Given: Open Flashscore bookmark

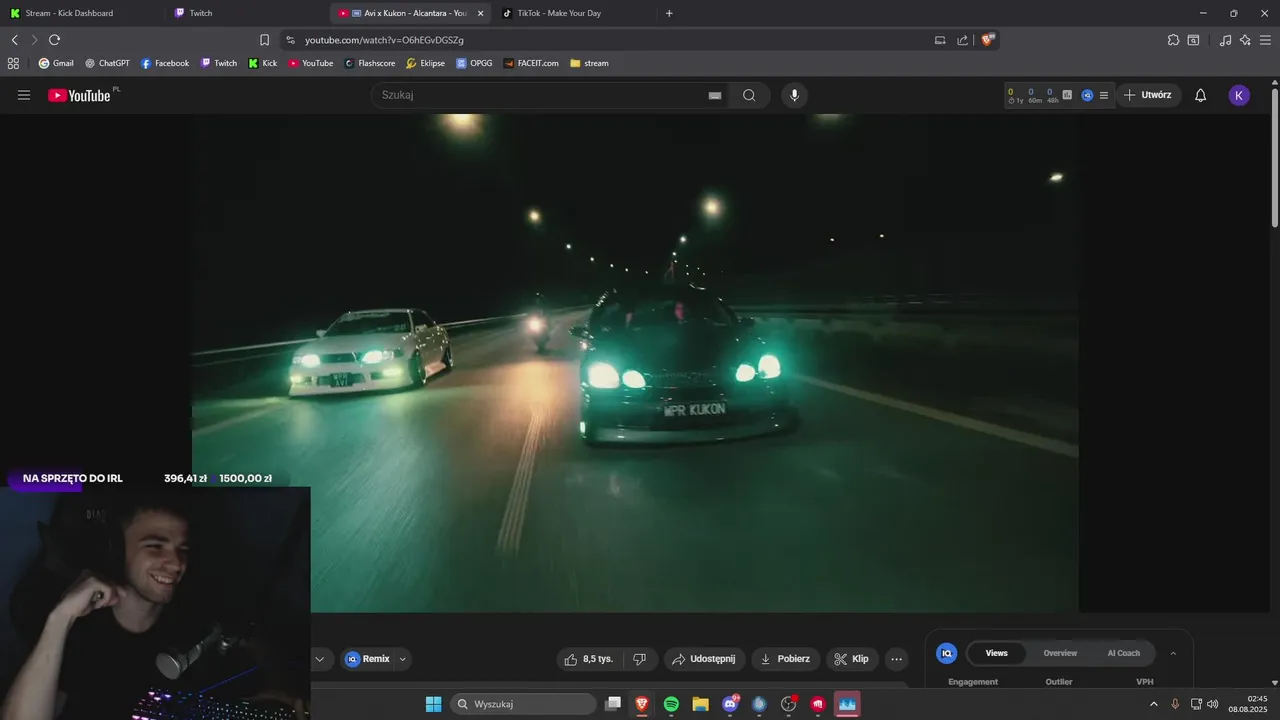Looking at the screenshot, I should pos(369,63).
